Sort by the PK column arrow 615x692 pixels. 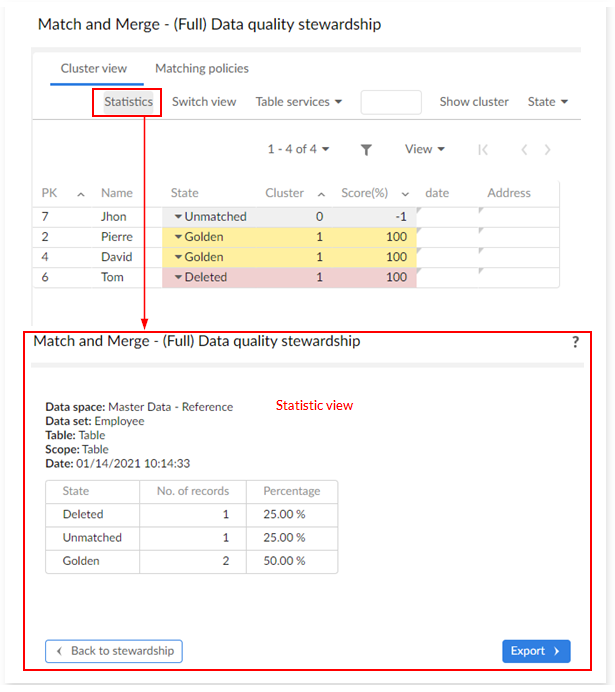point(81,194)
